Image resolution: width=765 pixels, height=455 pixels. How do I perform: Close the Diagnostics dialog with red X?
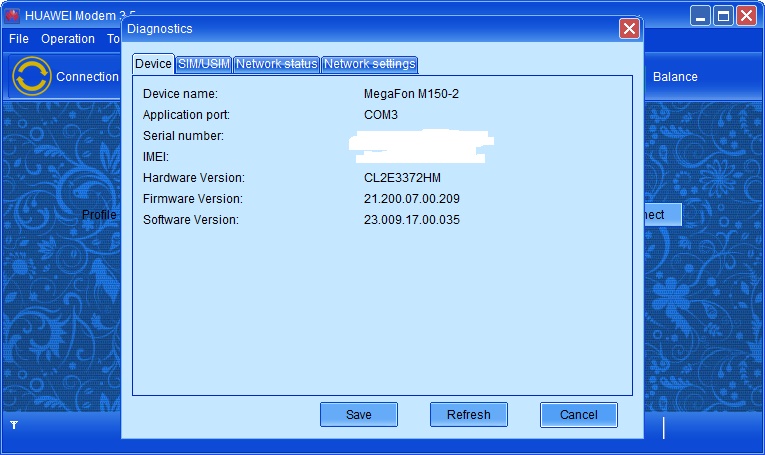pyautogui.click(x=629, y=29)
